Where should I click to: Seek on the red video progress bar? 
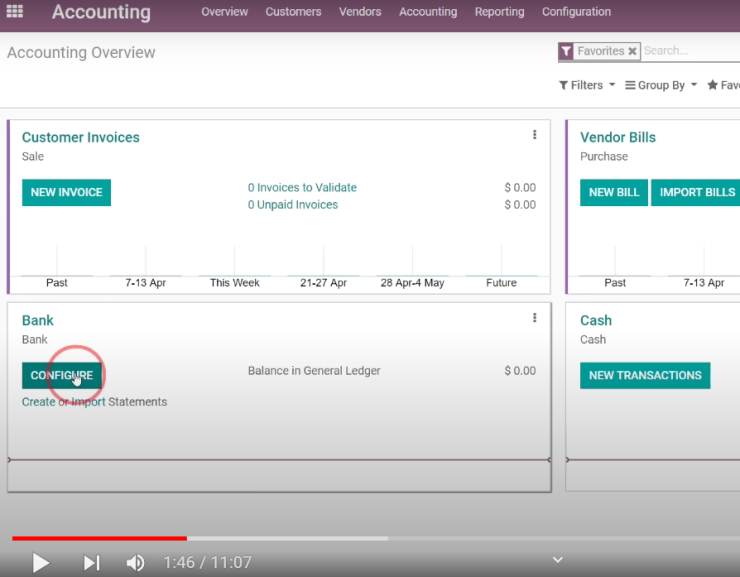100,538
